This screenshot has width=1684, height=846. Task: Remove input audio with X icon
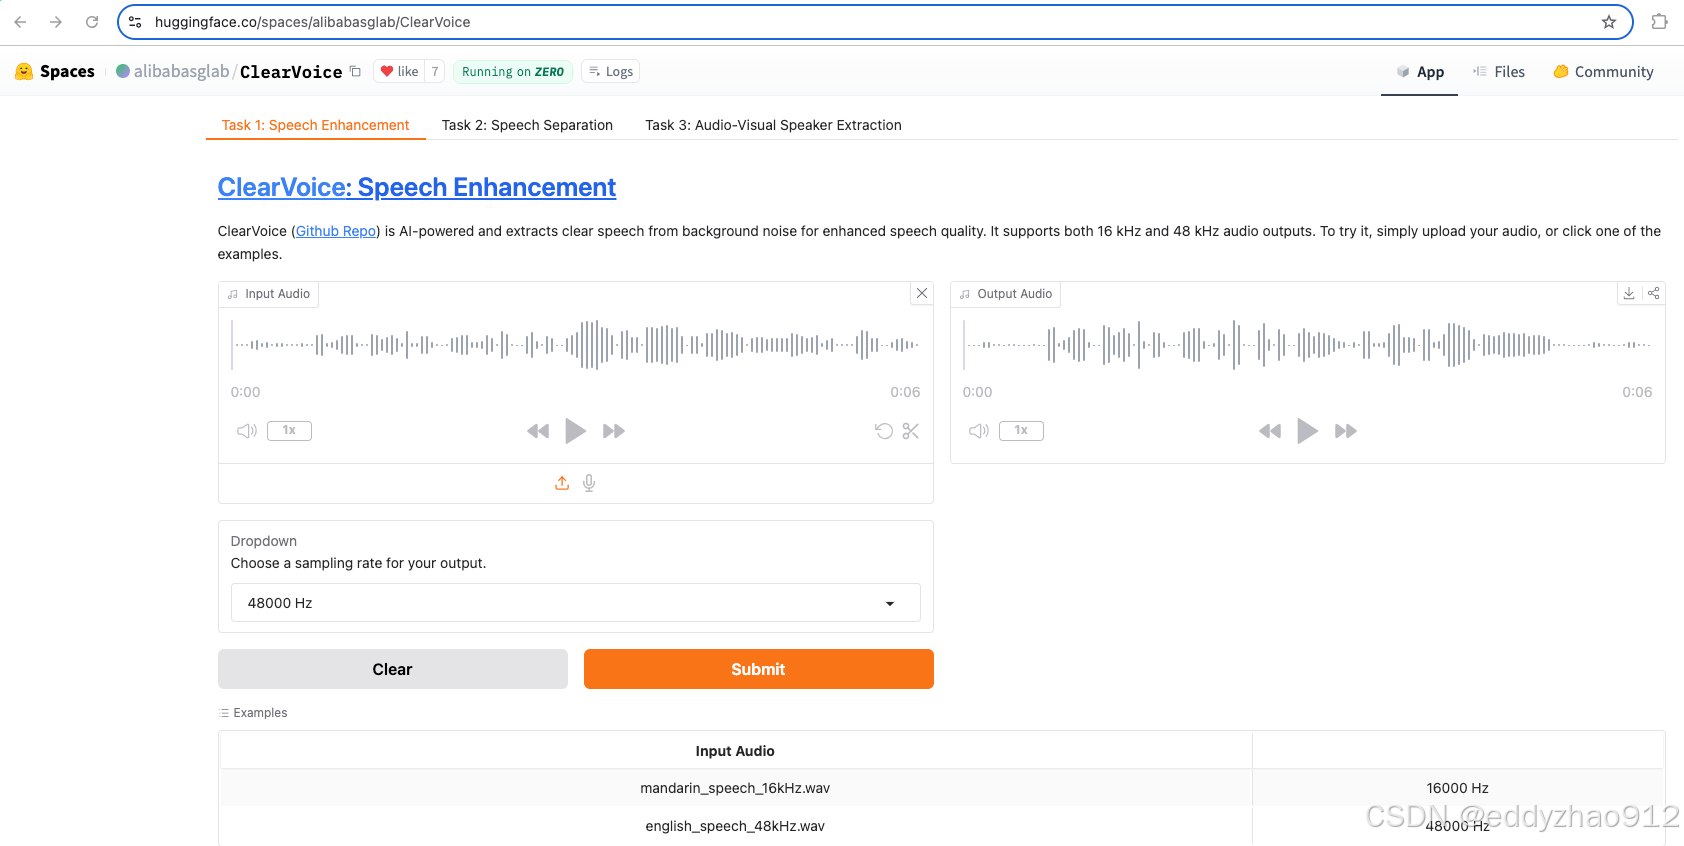tap(922, 293)
